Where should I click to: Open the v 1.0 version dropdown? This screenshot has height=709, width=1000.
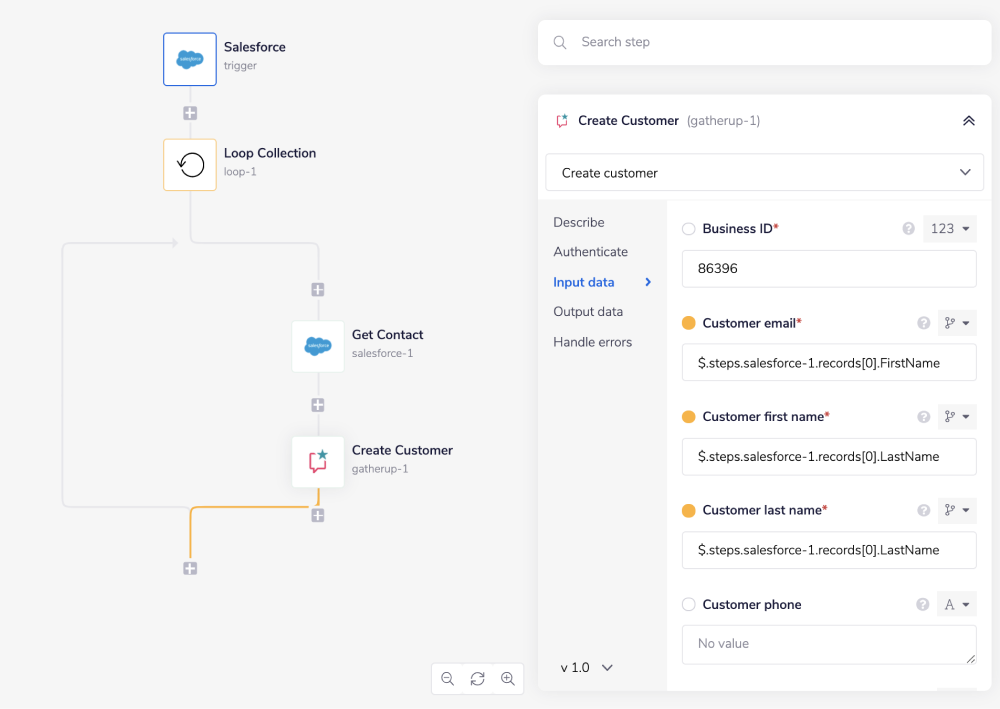click(x=585, y=667)
